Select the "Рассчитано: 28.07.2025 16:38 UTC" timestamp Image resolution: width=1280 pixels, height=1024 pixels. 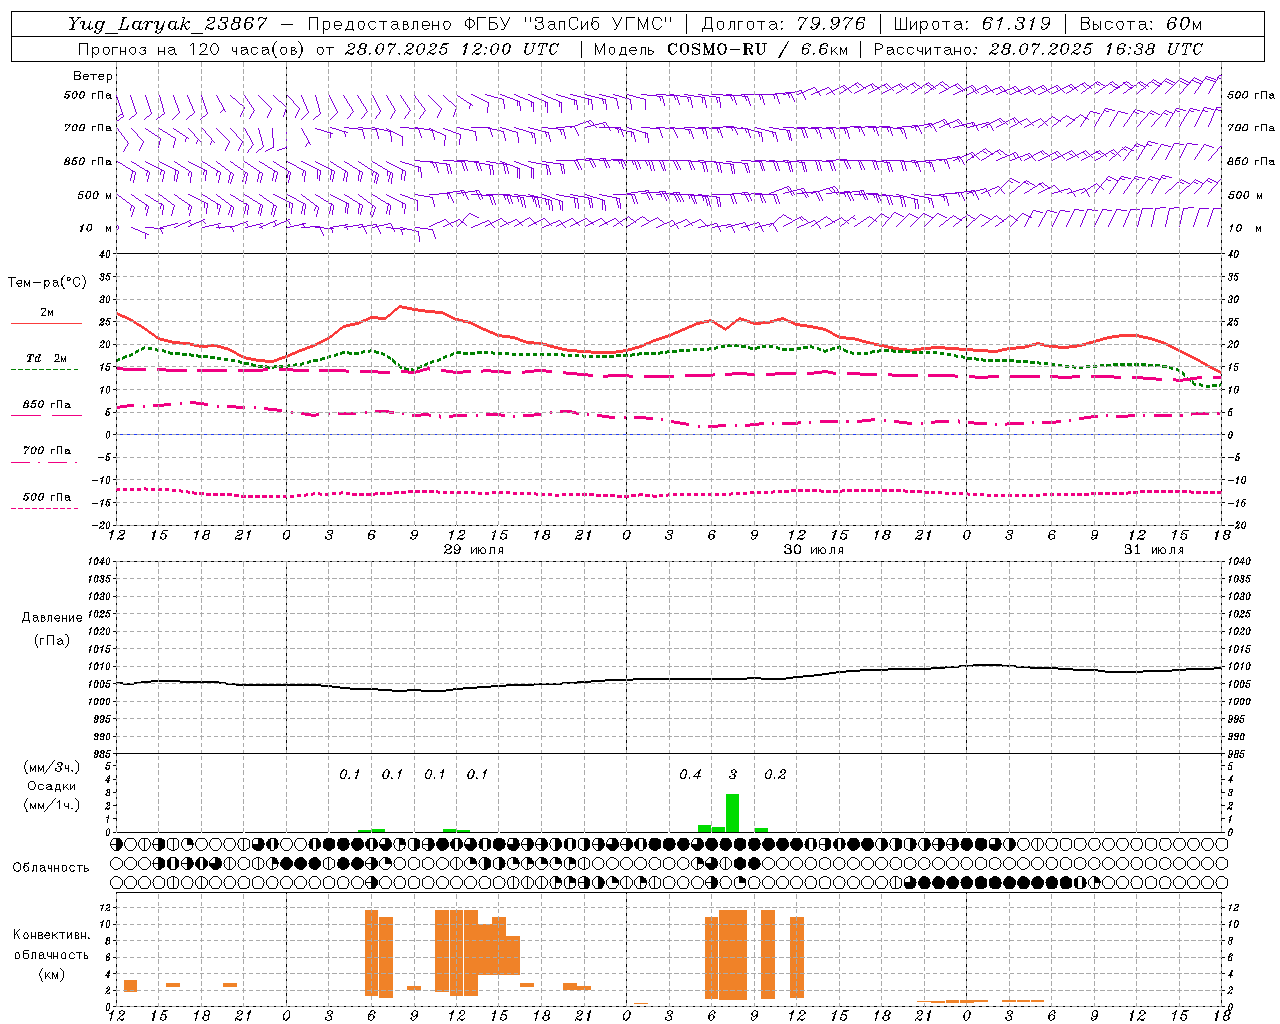click(x=1038, y=49)
